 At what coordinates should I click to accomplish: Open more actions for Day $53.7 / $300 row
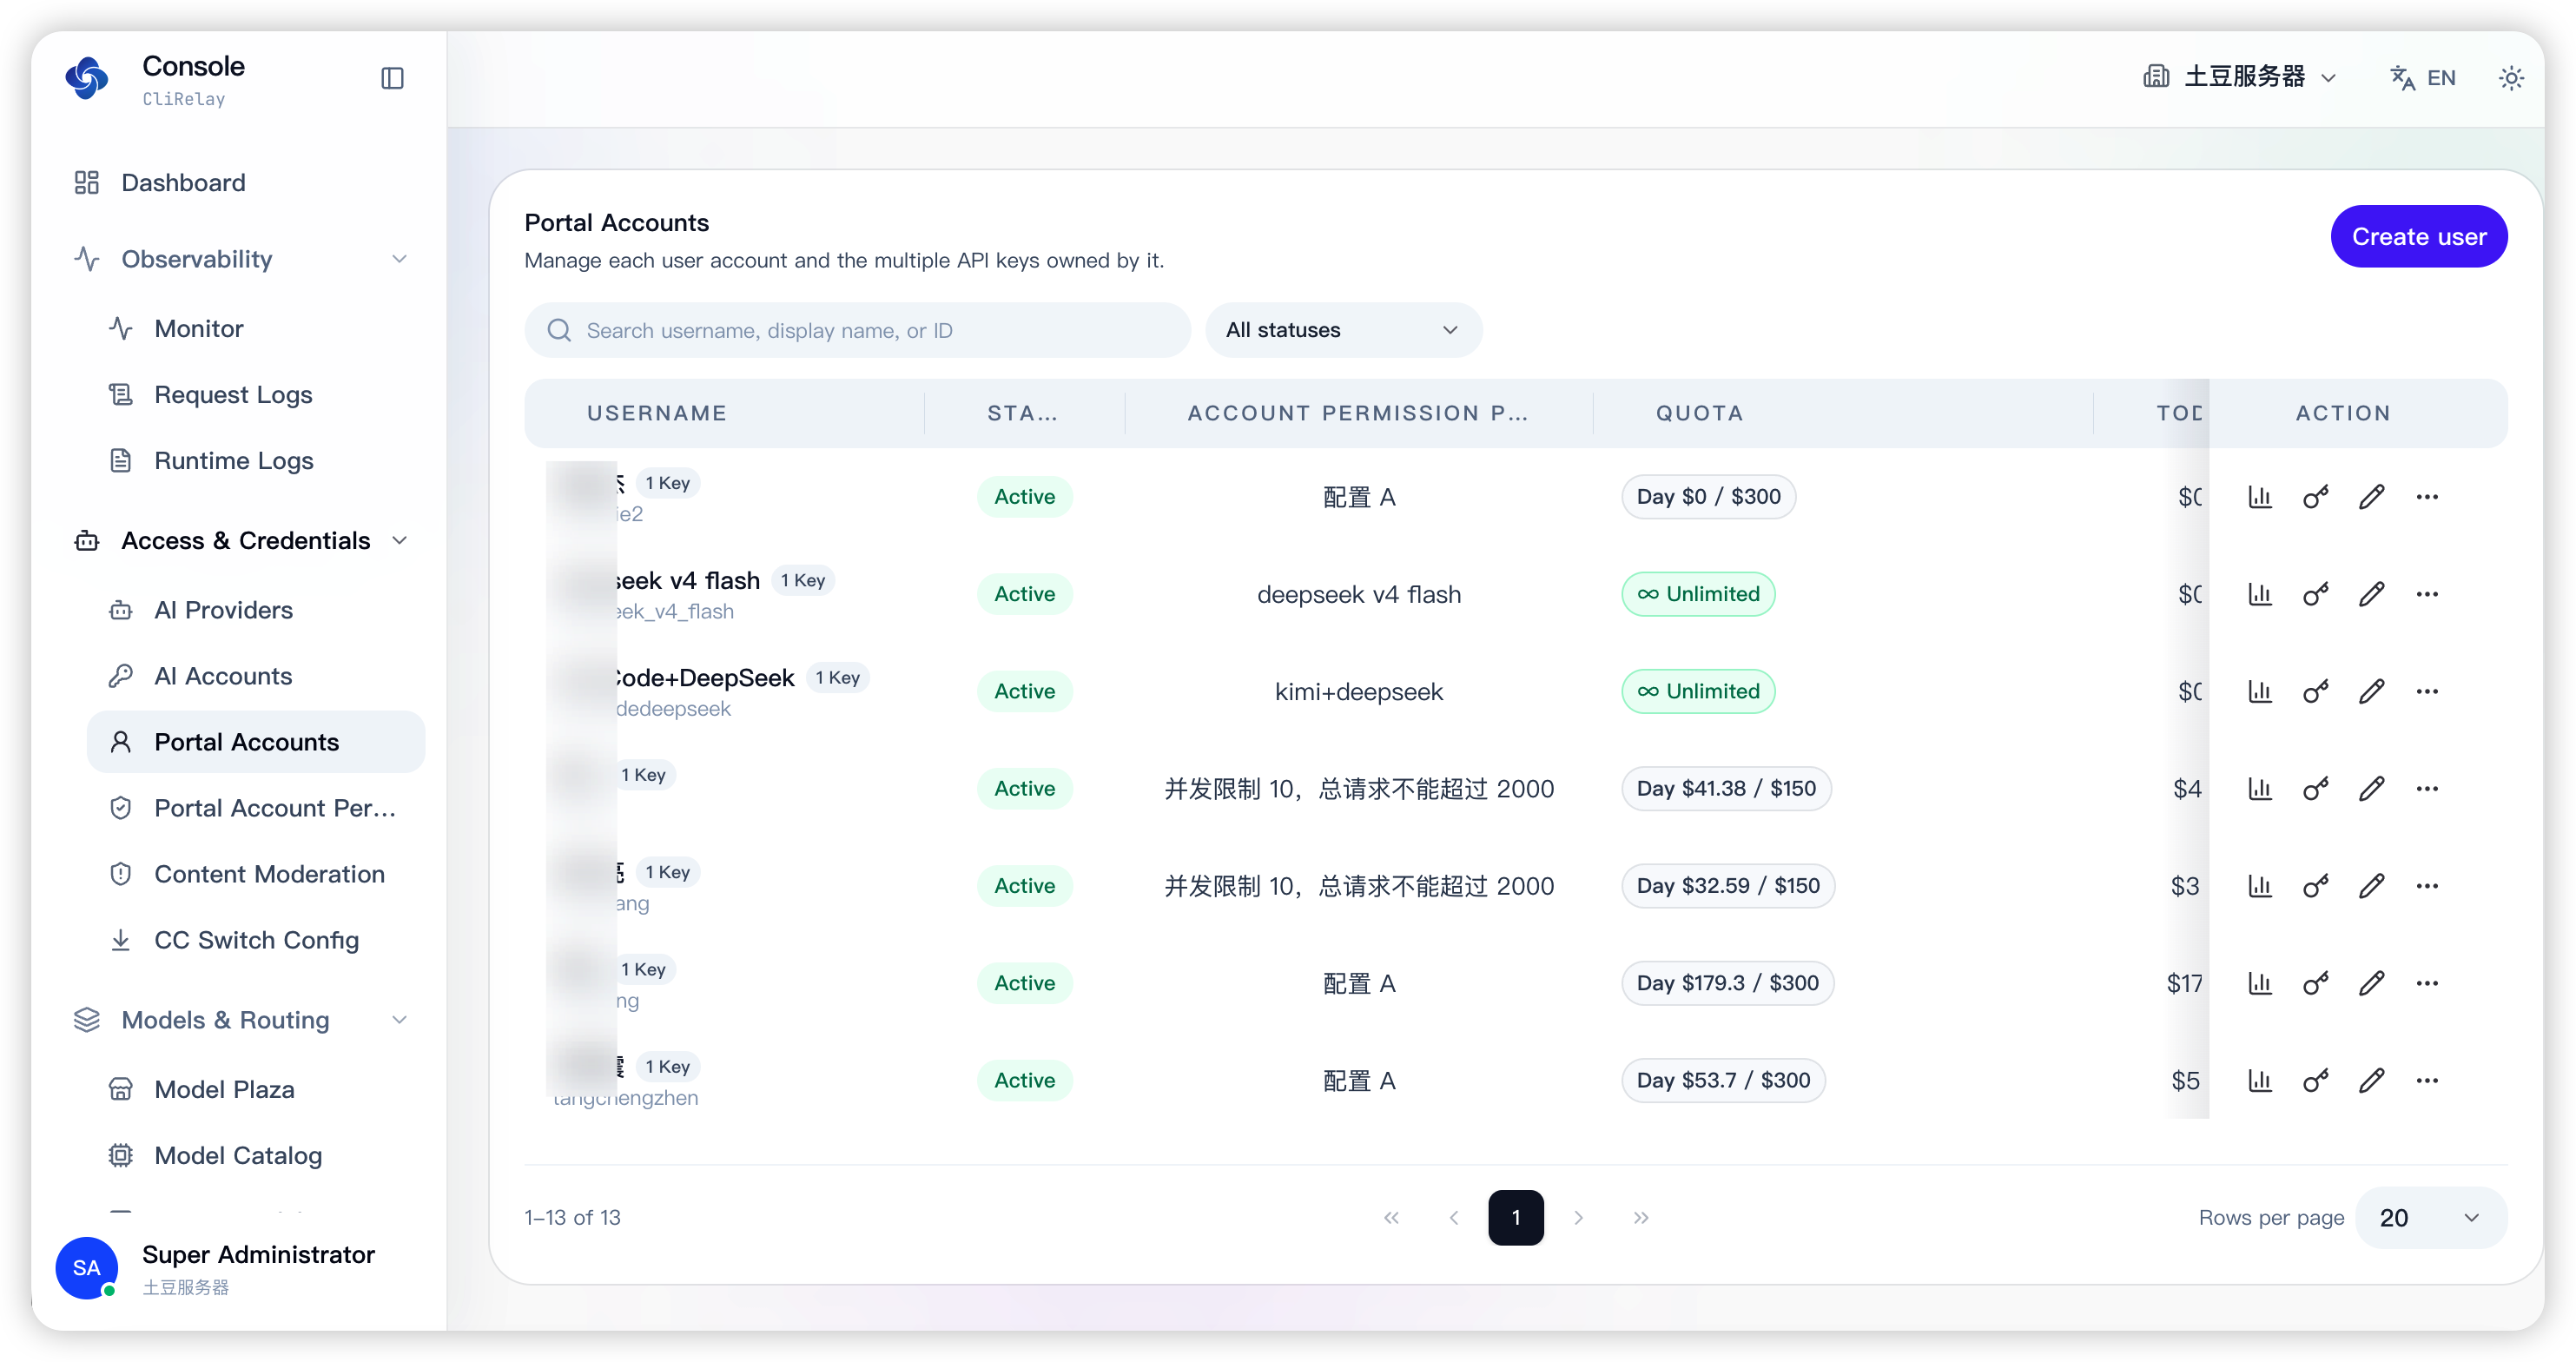click(2427, 1081)
